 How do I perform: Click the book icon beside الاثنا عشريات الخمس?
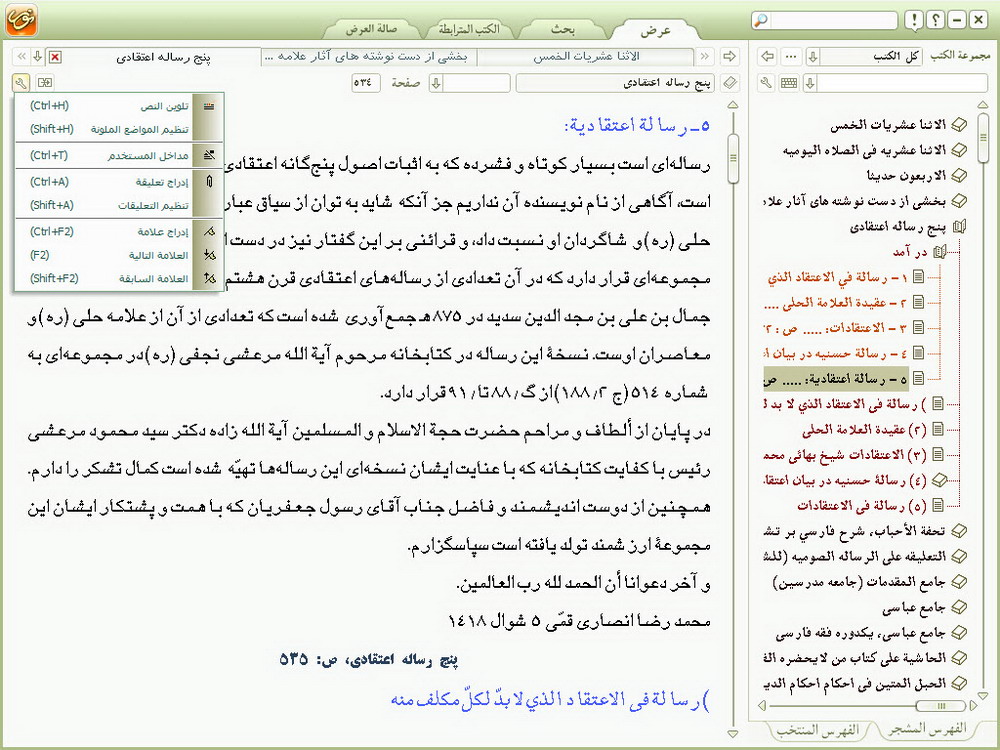pyautogui.click(x=959, y=126)
